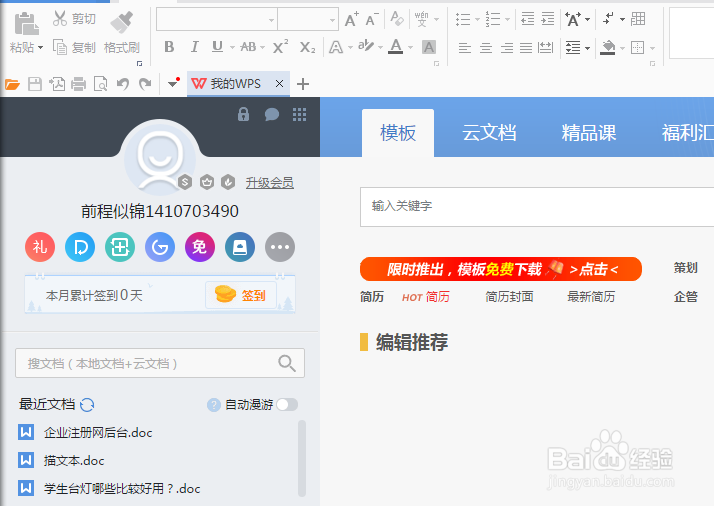Image resolution: width=714 pixels, height=506 pixels.
Task: Apply the font color A swatch
Action: [x=396, y=46]
